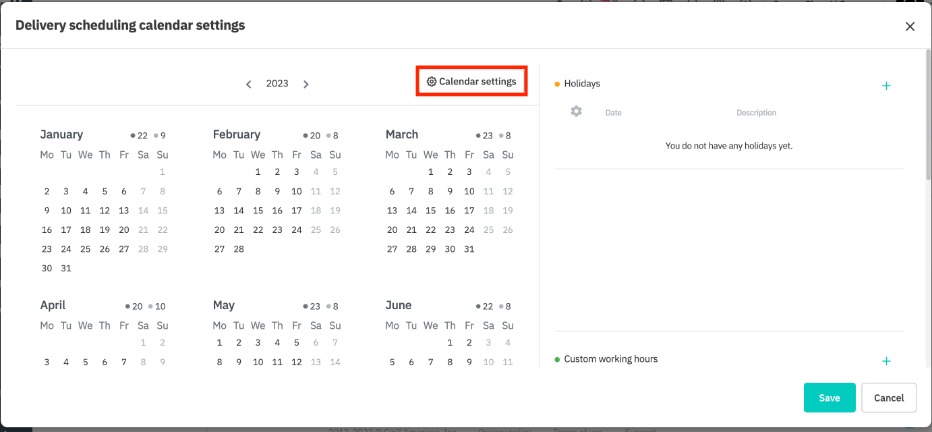Select February 14 in the calendar
Image resolution: width=932 pixels, height=432 pixels.
239,210
